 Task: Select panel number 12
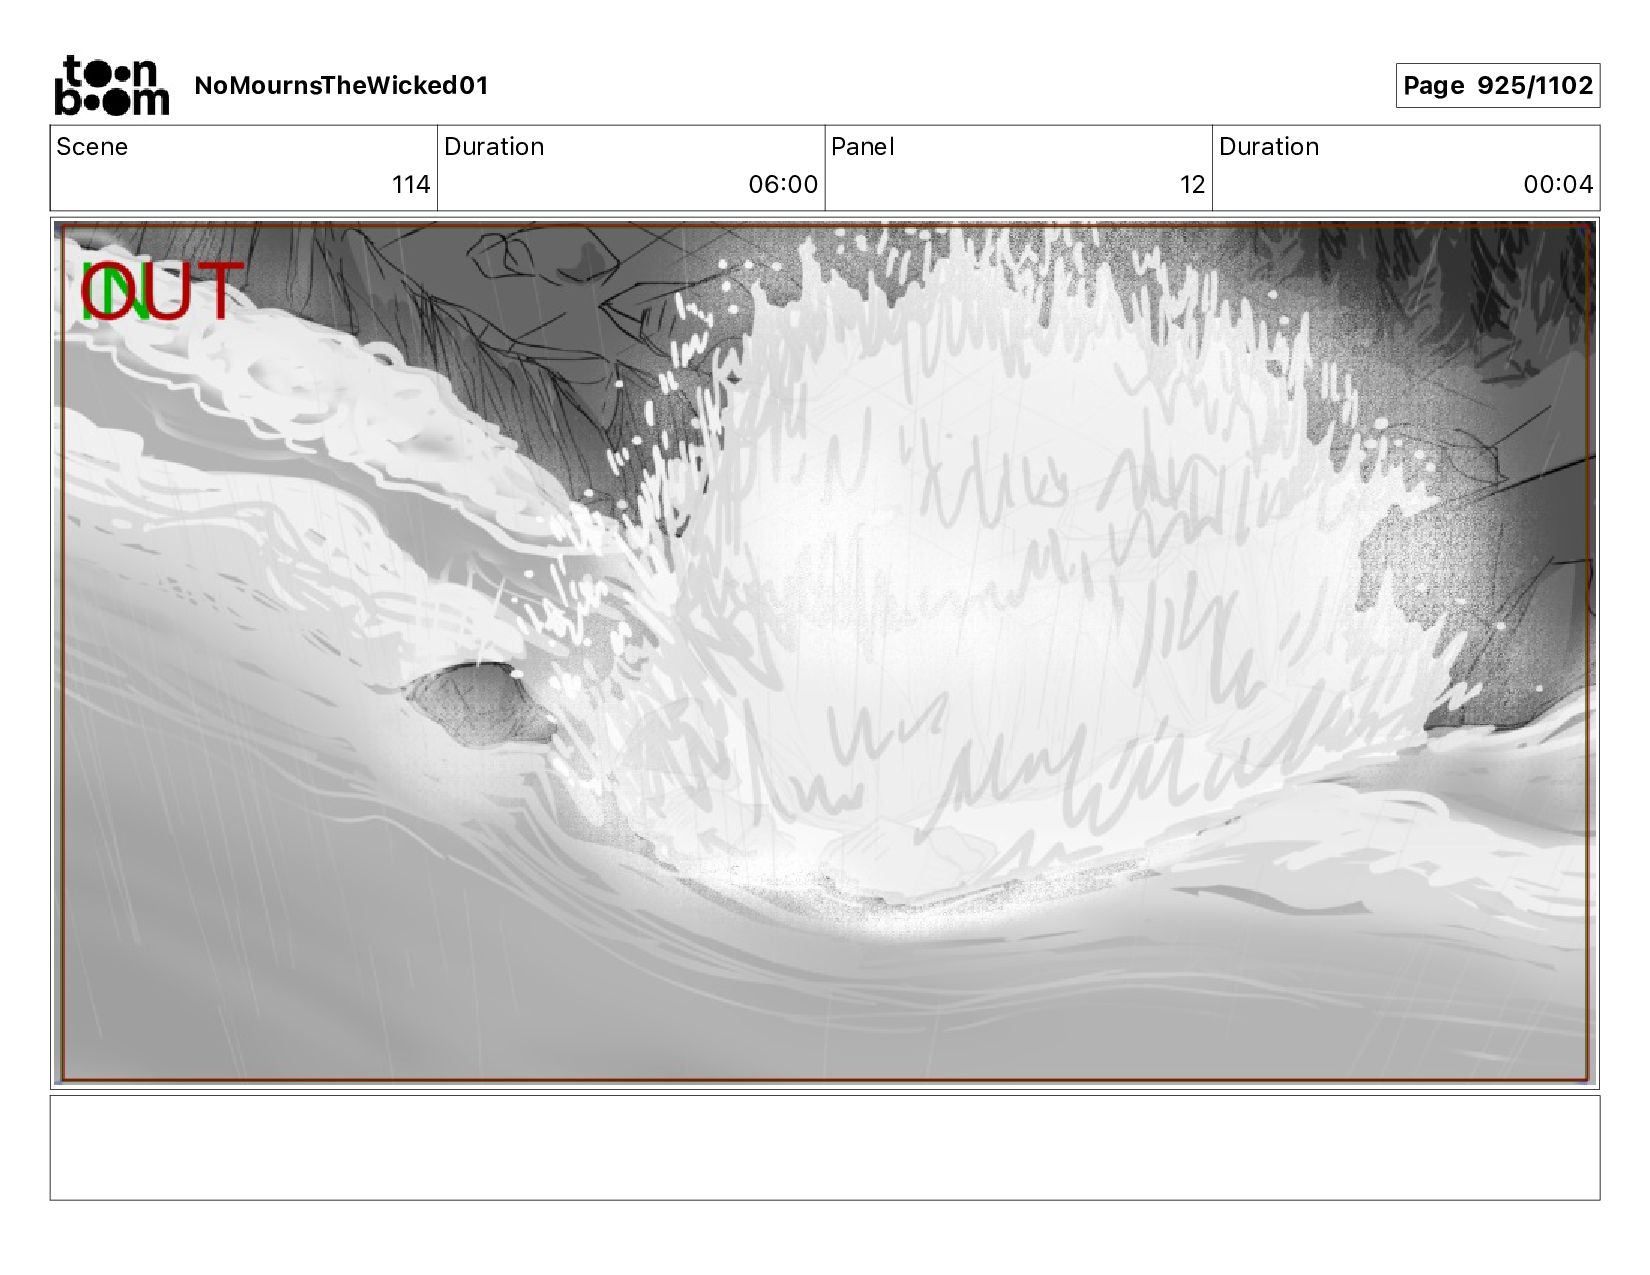coord(1192,185)
